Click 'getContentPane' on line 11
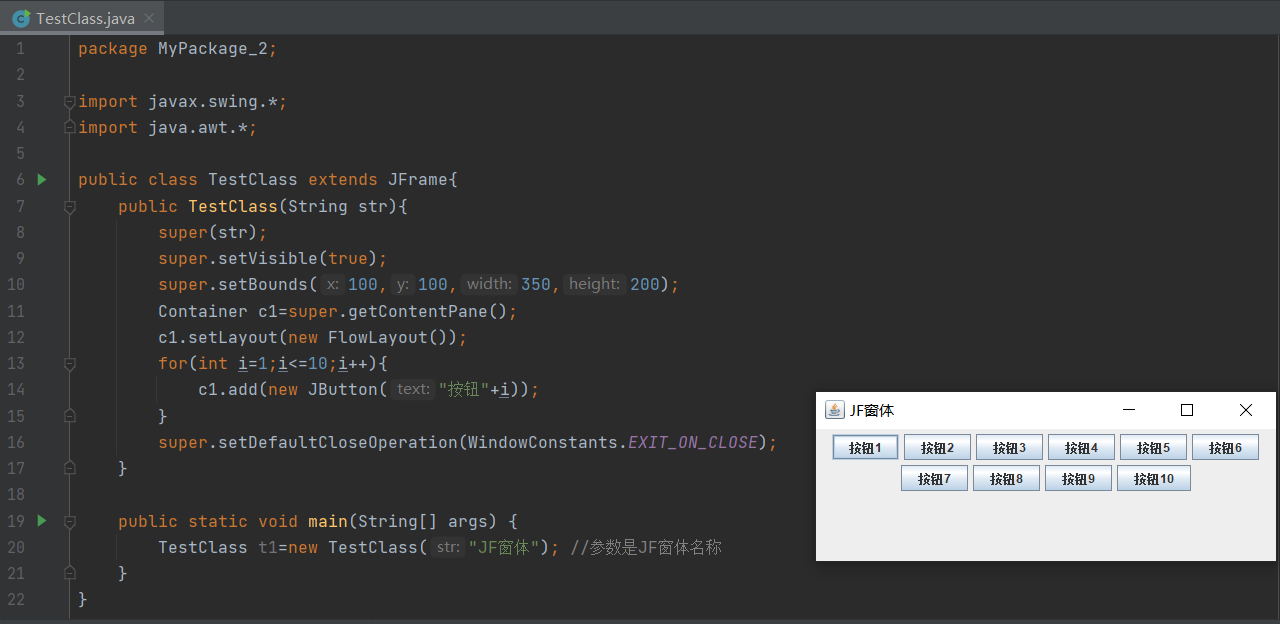Screen dimensions: 1280x624 click(x=418, y=311)
